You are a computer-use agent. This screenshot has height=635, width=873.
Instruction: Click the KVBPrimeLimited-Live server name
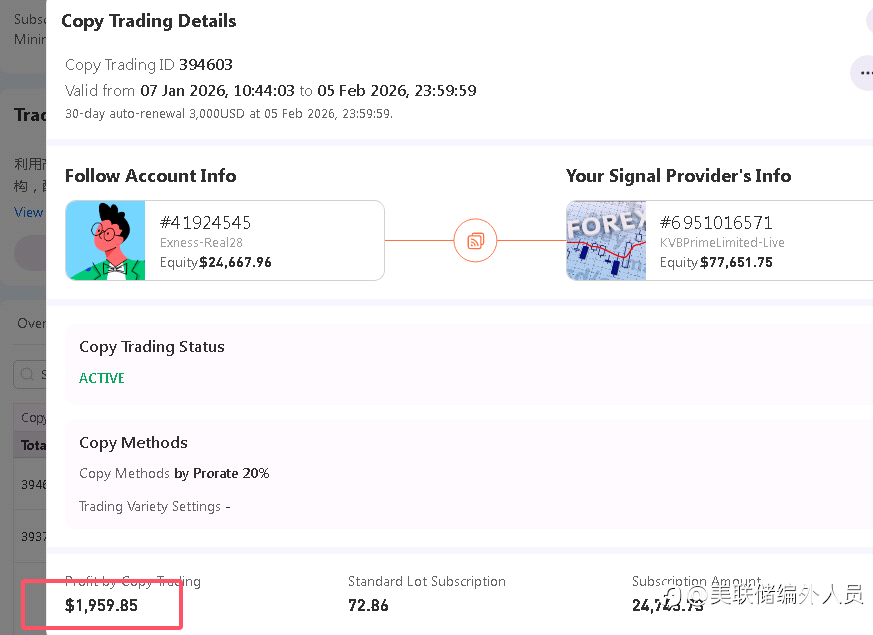coord(722,243)
